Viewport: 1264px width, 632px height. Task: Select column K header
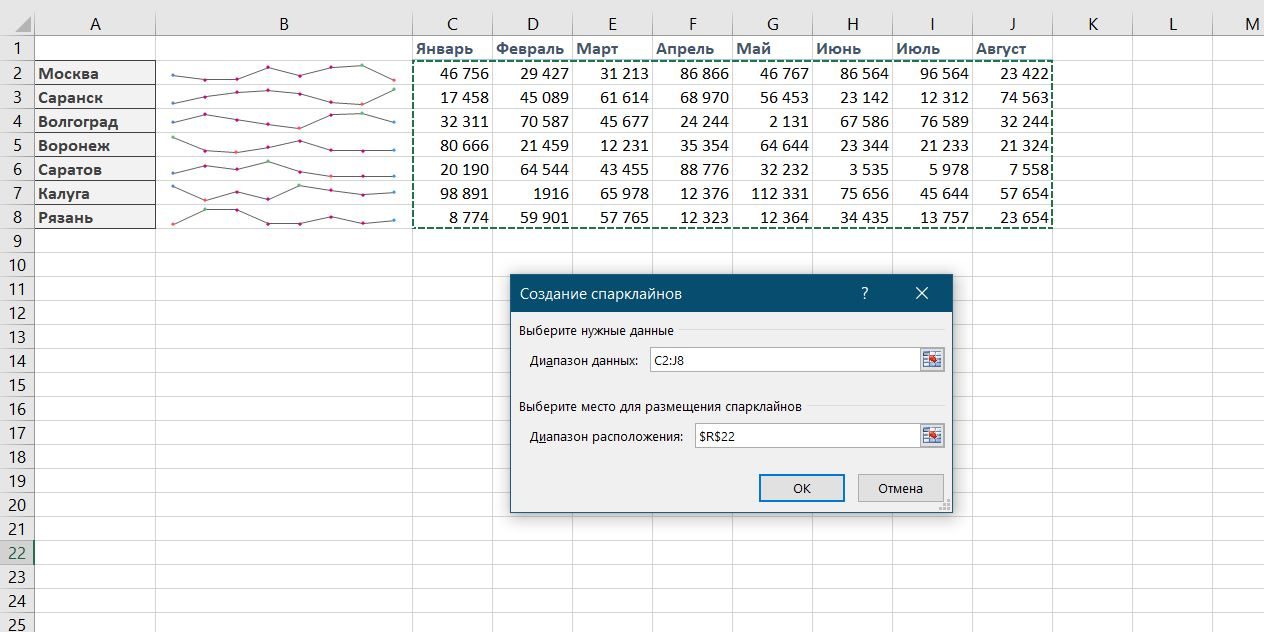pyautogui.click(x=1092, y=24)
